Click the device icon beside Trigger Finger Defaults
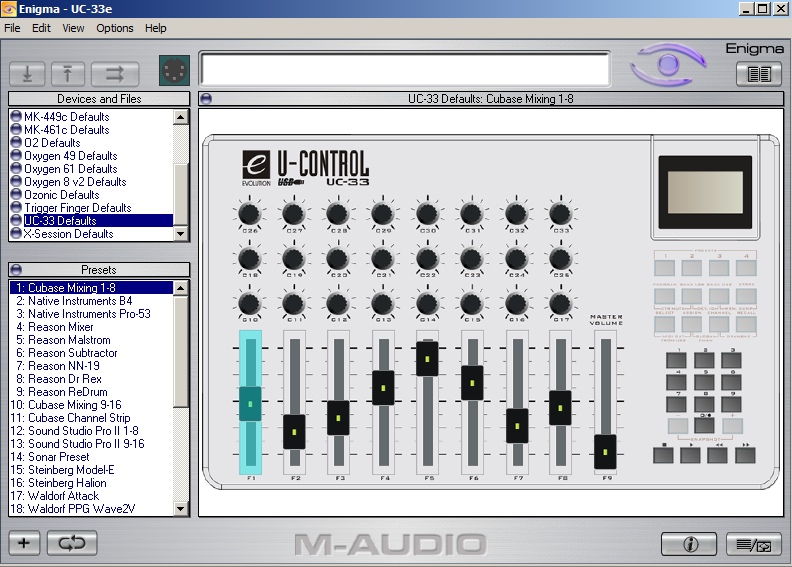Screen dimensions: 792x567 pos(16,208)
